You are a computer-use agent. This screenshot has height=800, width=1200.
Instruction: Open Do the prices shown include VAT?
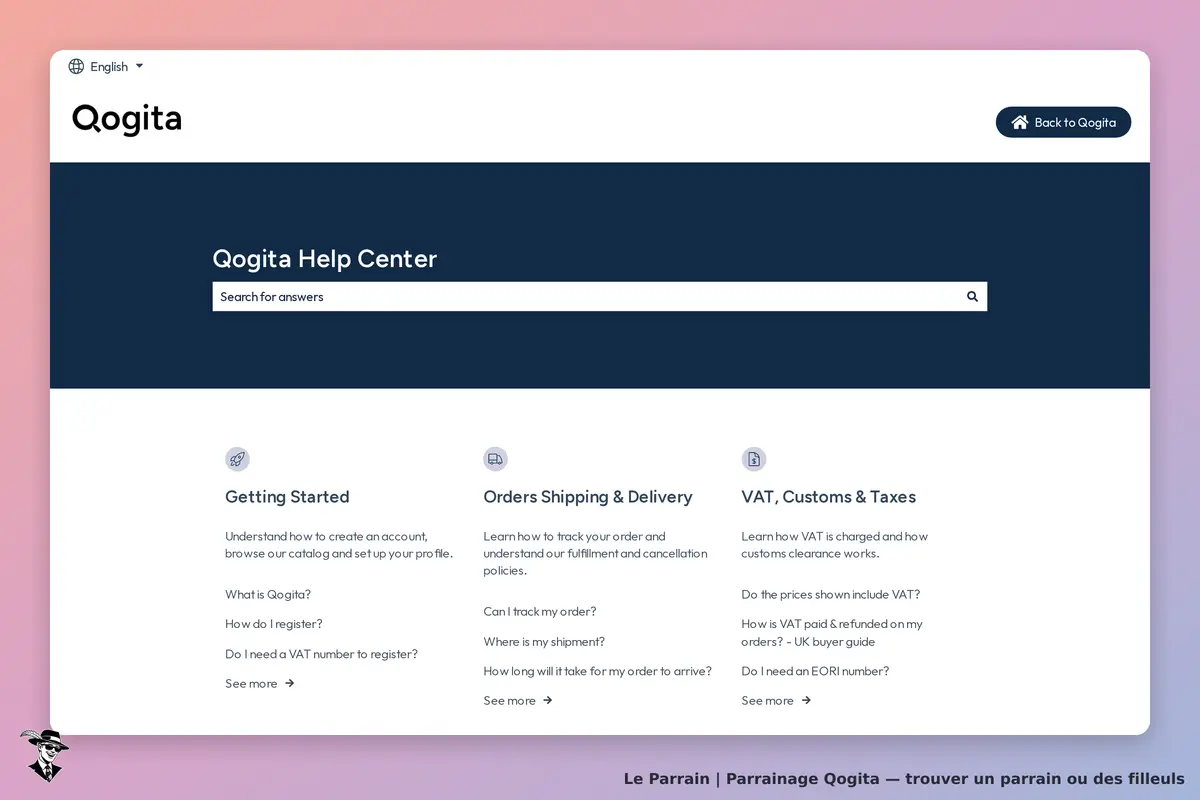coord(831,594)
